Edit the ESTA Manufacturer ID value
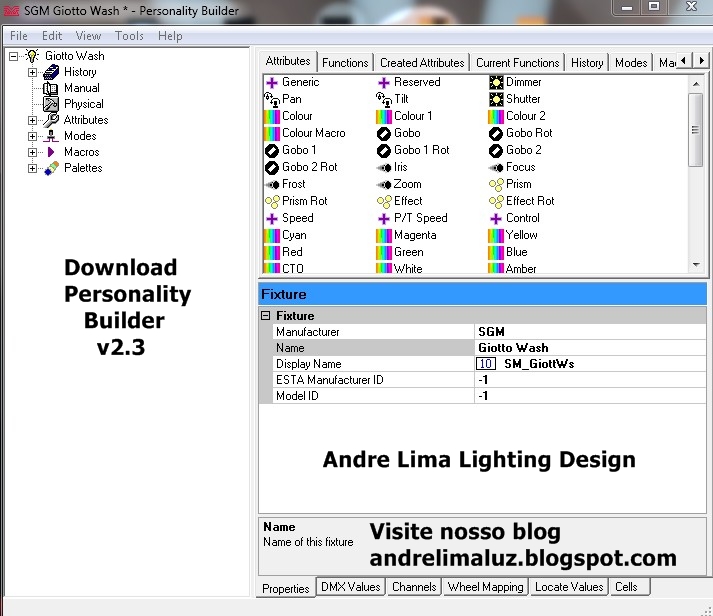The height and width of the screenshot is (616, 713). coord(590,380)
